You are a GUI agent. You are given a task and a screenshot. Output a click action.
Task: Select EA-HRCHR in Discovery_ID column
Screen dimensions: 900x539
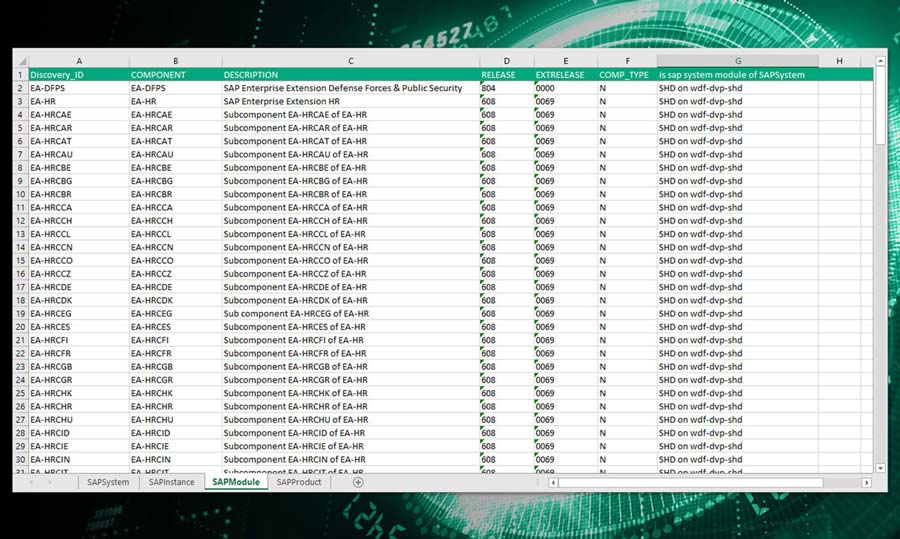point(79,406)
